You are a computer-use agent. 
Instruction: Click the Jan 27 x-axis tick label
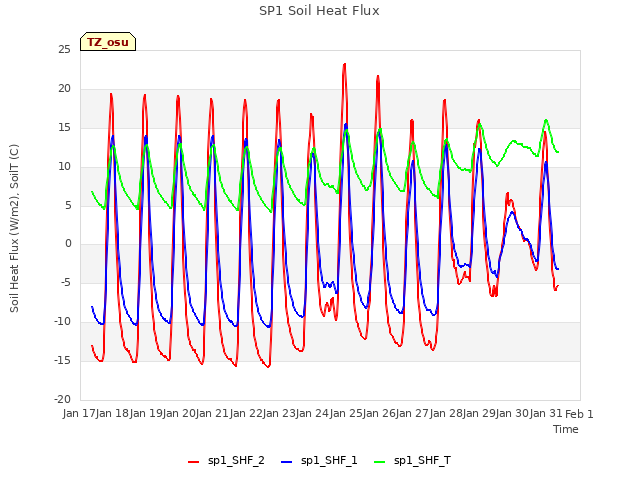coord(412,414)
